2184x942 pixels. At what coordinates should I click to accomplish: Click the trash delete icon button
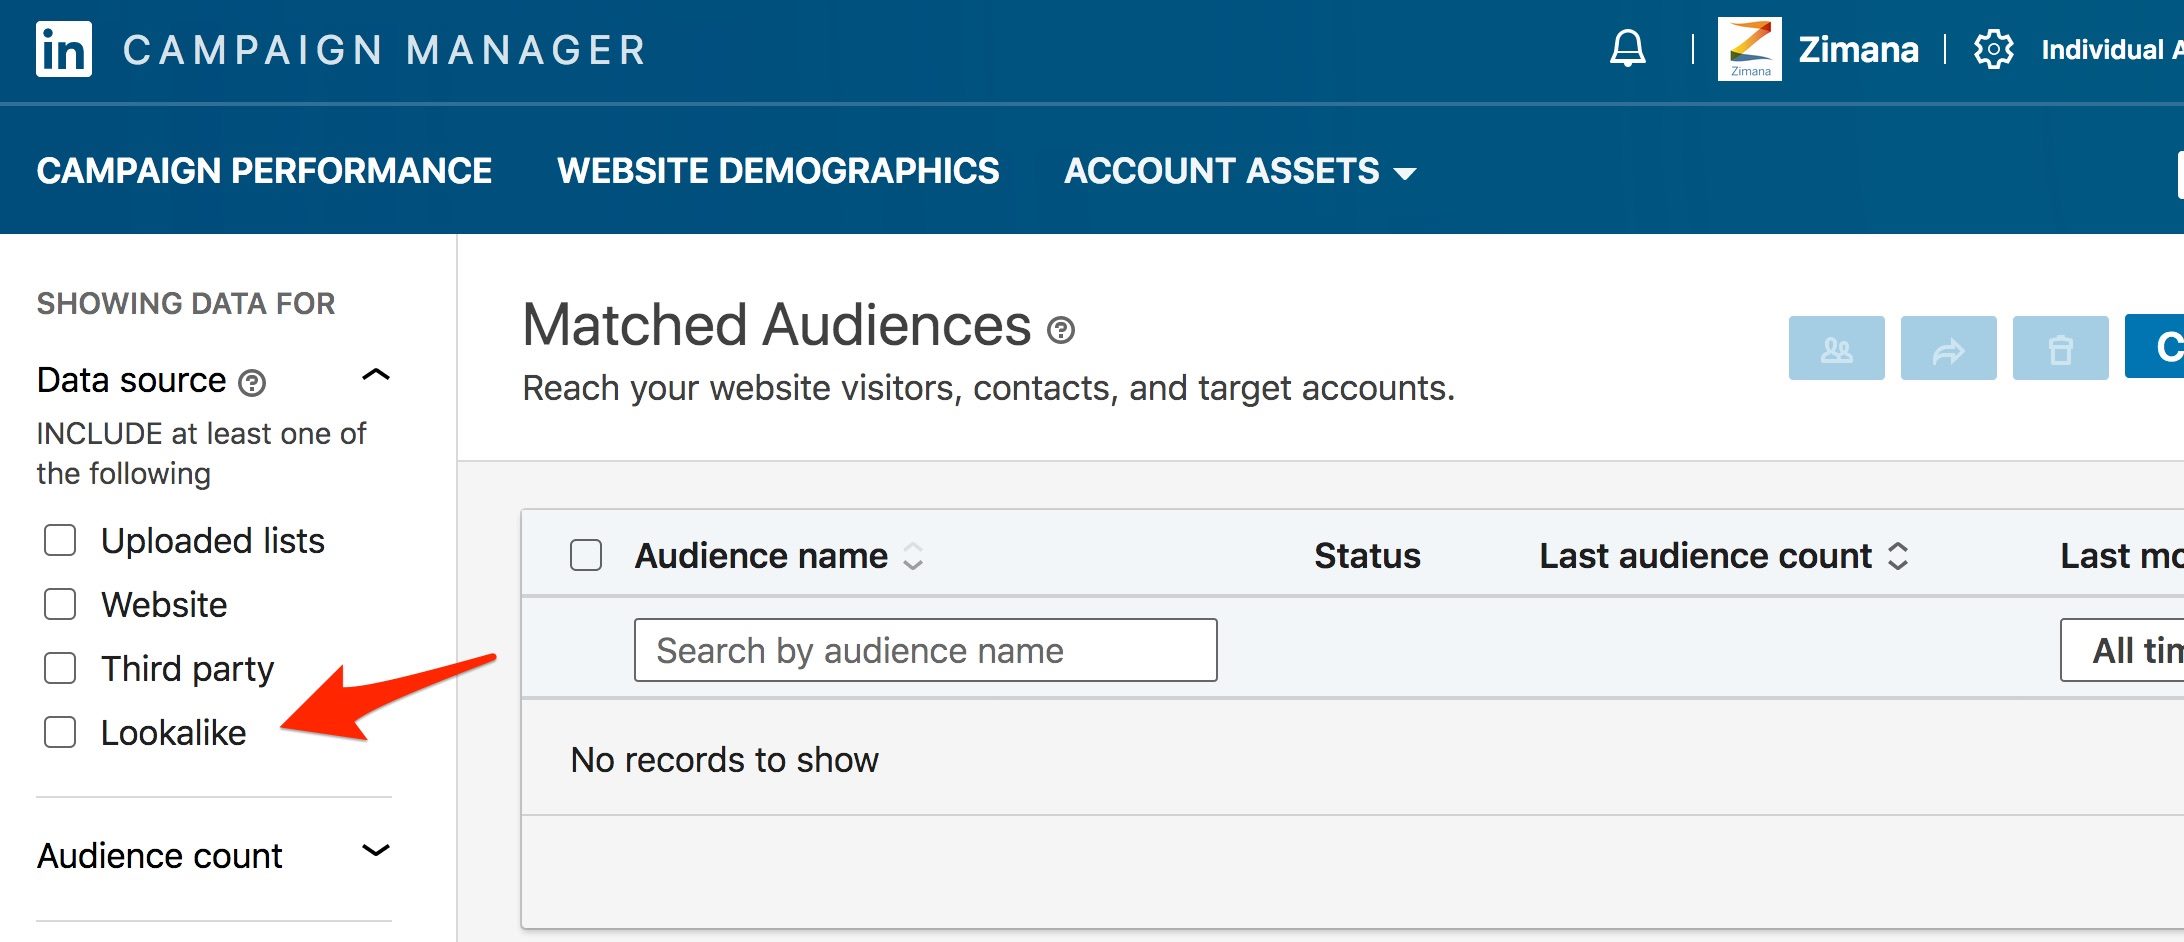(x=2060, y=349)
